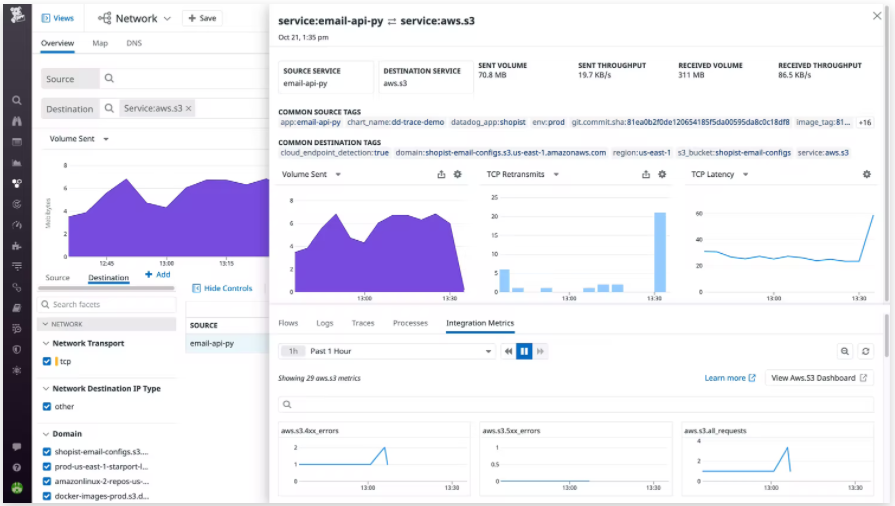Open search from the left sidebar magnifier

coord(16,100)
